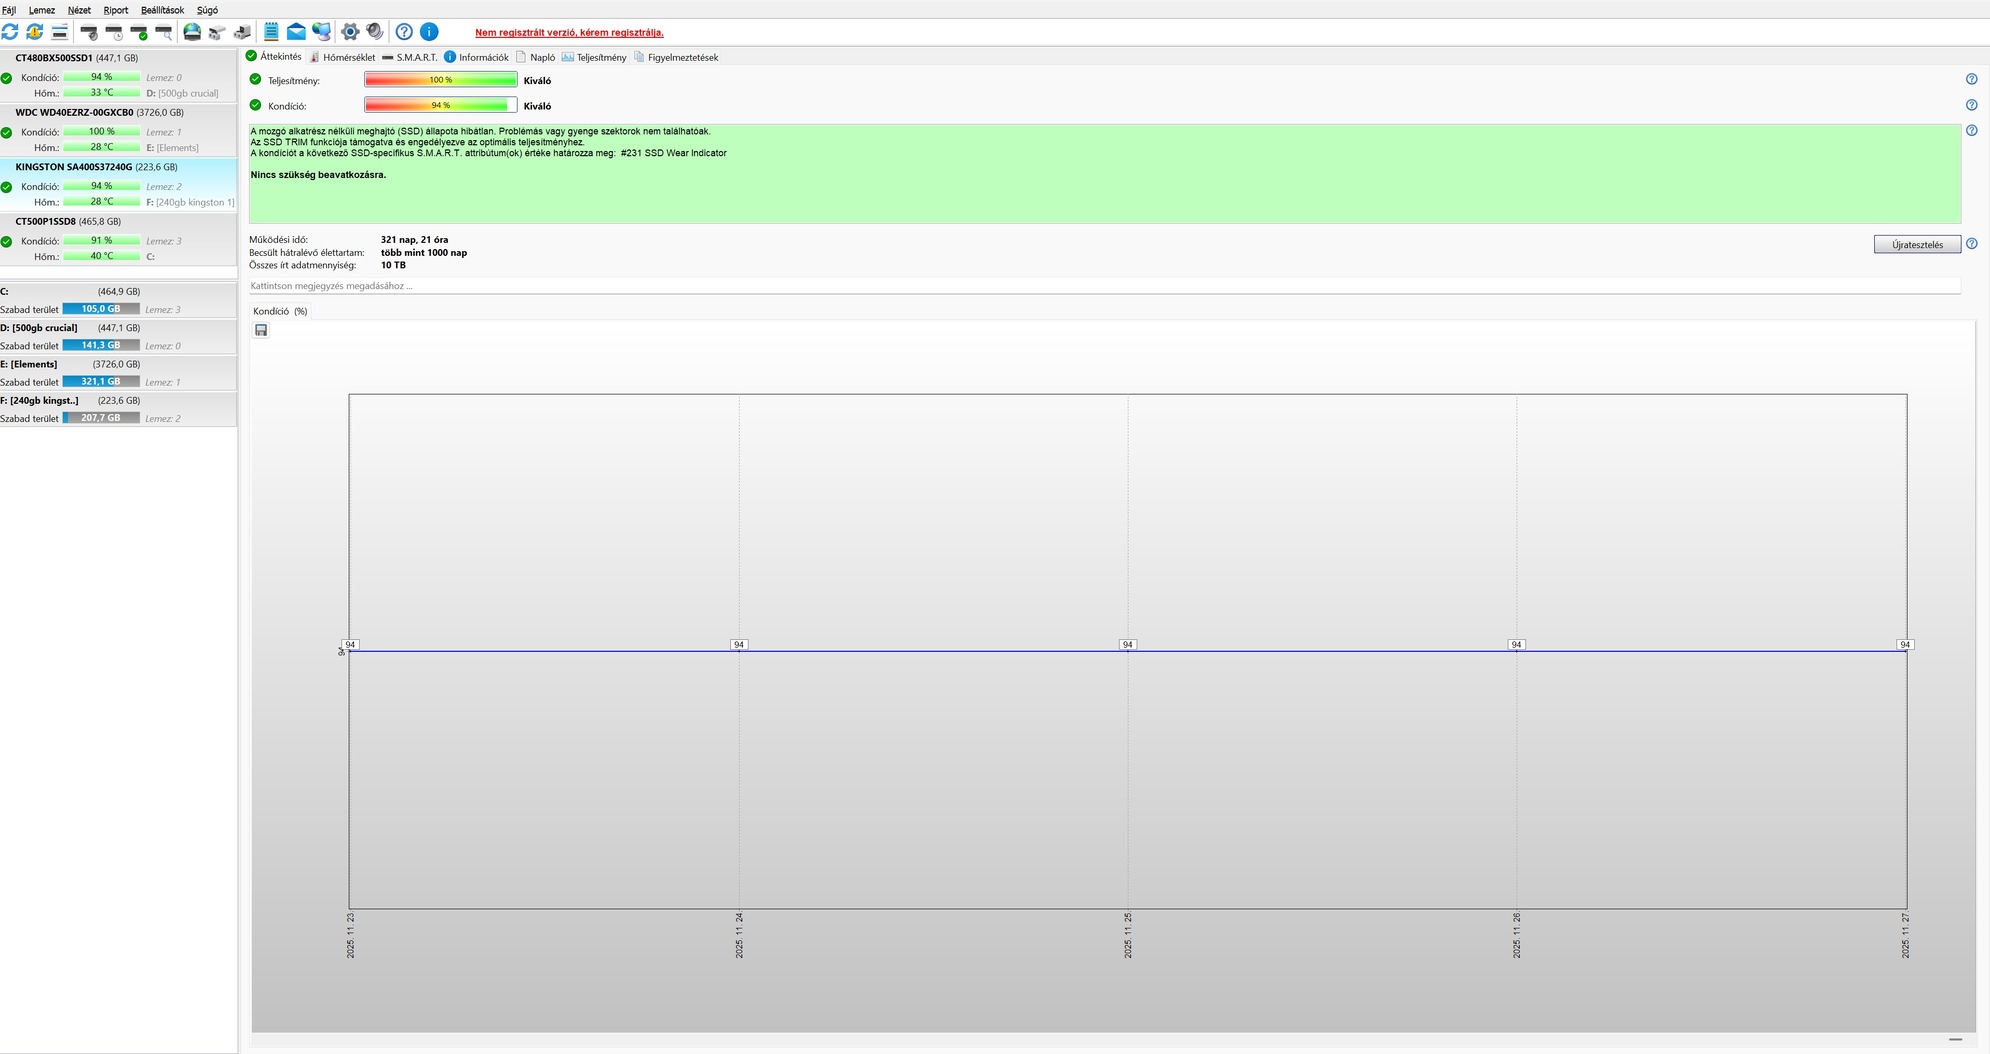Click the blue refresh arrows toolbar icon
This screenshot has width=1990, height=1054.
pos(10,32)
